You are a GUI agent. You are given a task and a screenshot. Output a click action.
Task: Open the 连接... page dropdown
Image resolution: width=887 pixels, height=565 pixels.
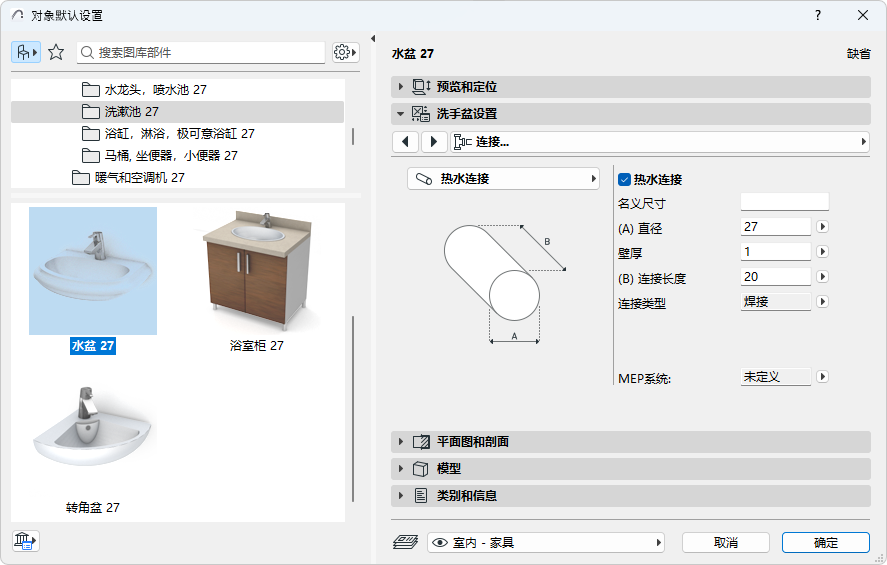[x=660, y=141]
